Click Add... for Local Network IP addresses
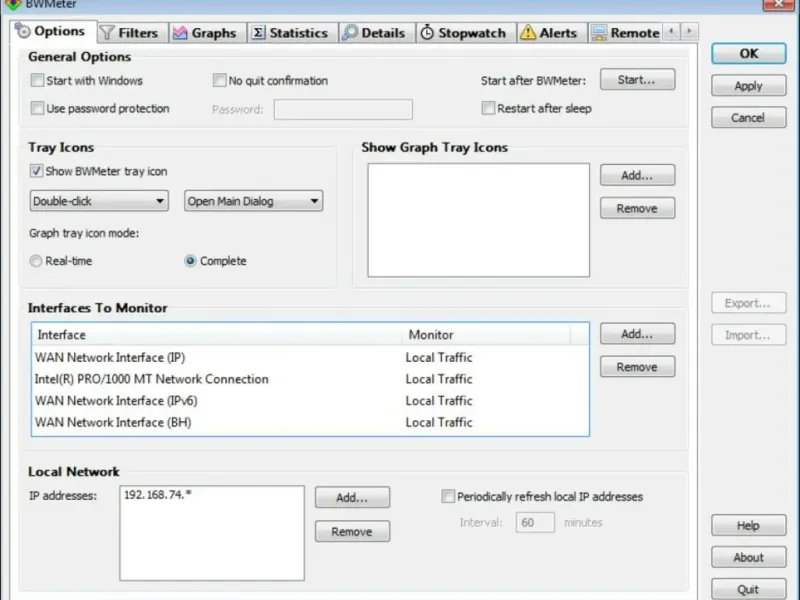This screenshot has width=800, height=600. 353,497
